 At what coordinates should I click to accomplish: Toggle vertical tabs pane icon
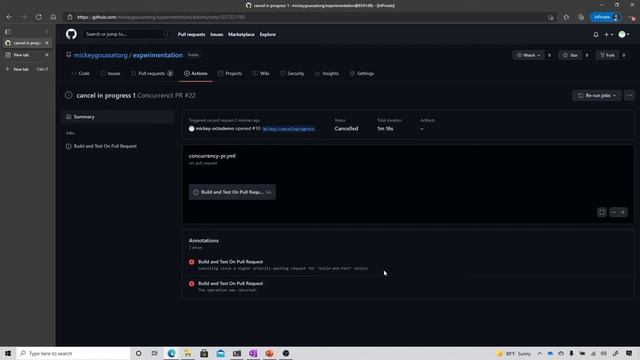8,31
